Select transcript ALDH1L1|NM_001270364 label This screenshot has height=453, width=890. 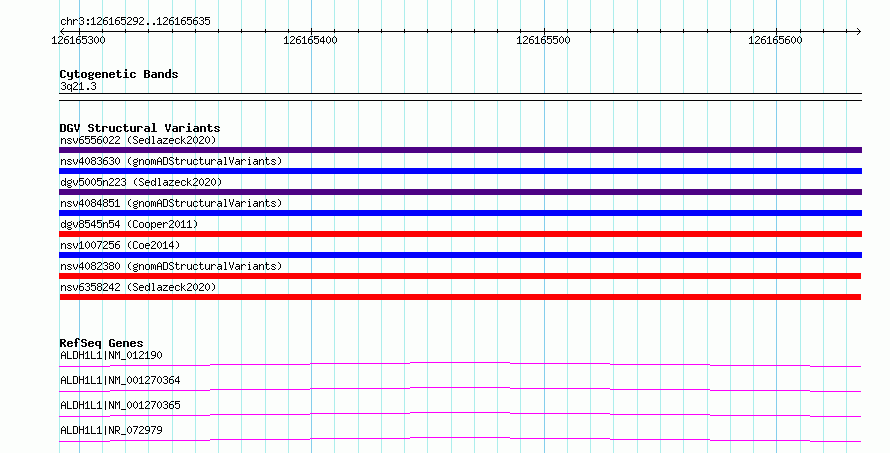(x=120, y=380)
